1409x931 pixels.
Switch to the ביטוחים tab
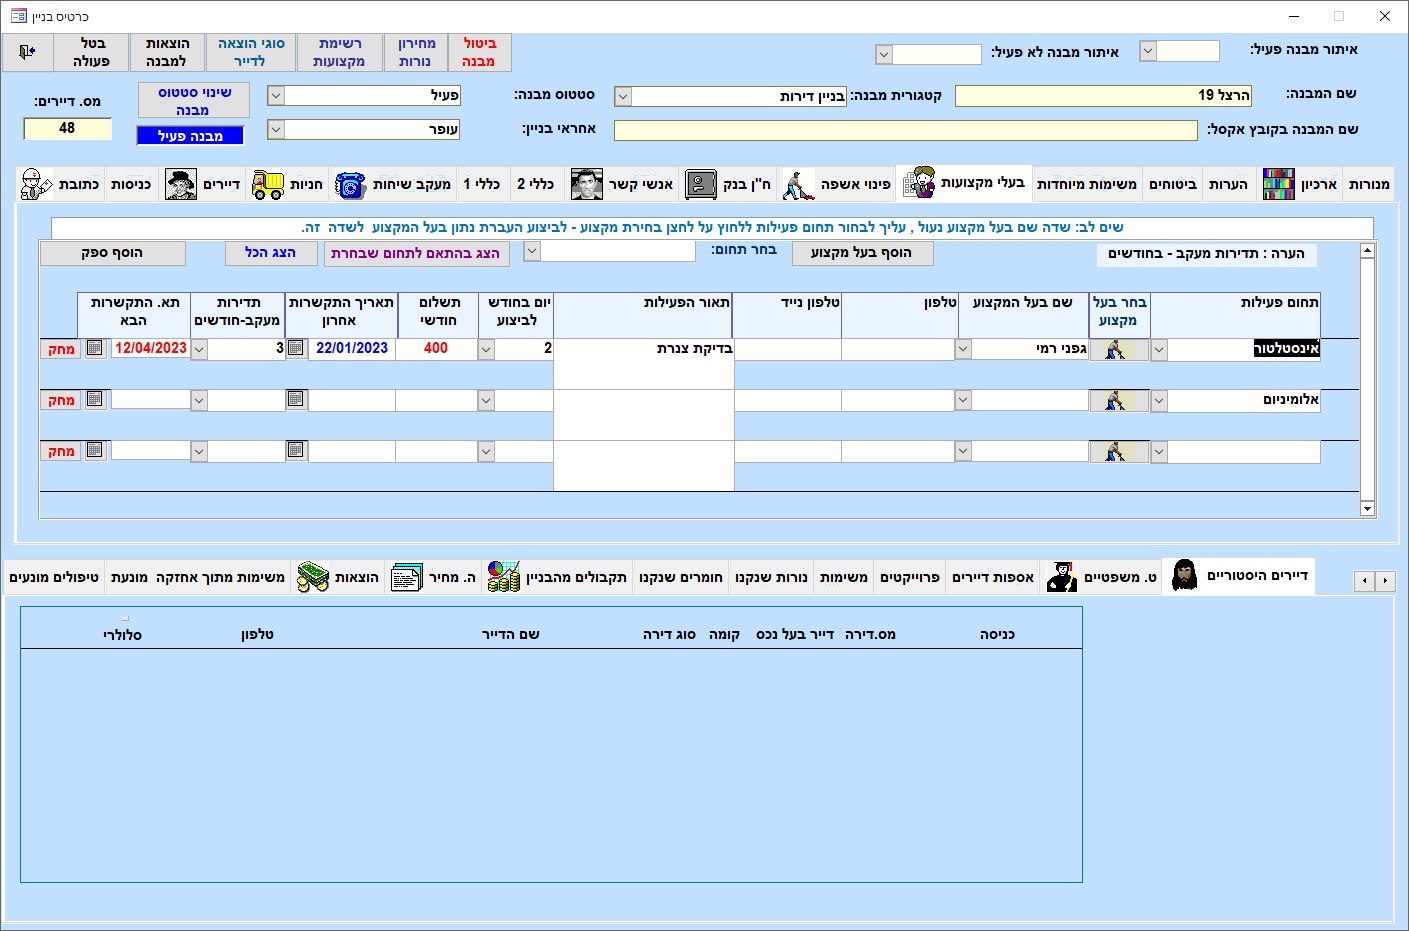pyautogui.click(x=1172, y=184)
